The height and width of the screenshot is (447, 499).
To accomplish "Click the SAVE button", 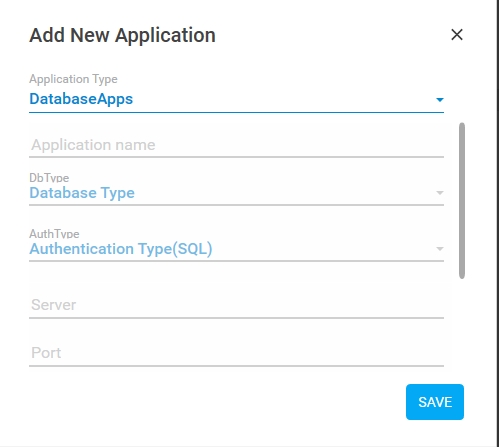I will tap(435, 402).
